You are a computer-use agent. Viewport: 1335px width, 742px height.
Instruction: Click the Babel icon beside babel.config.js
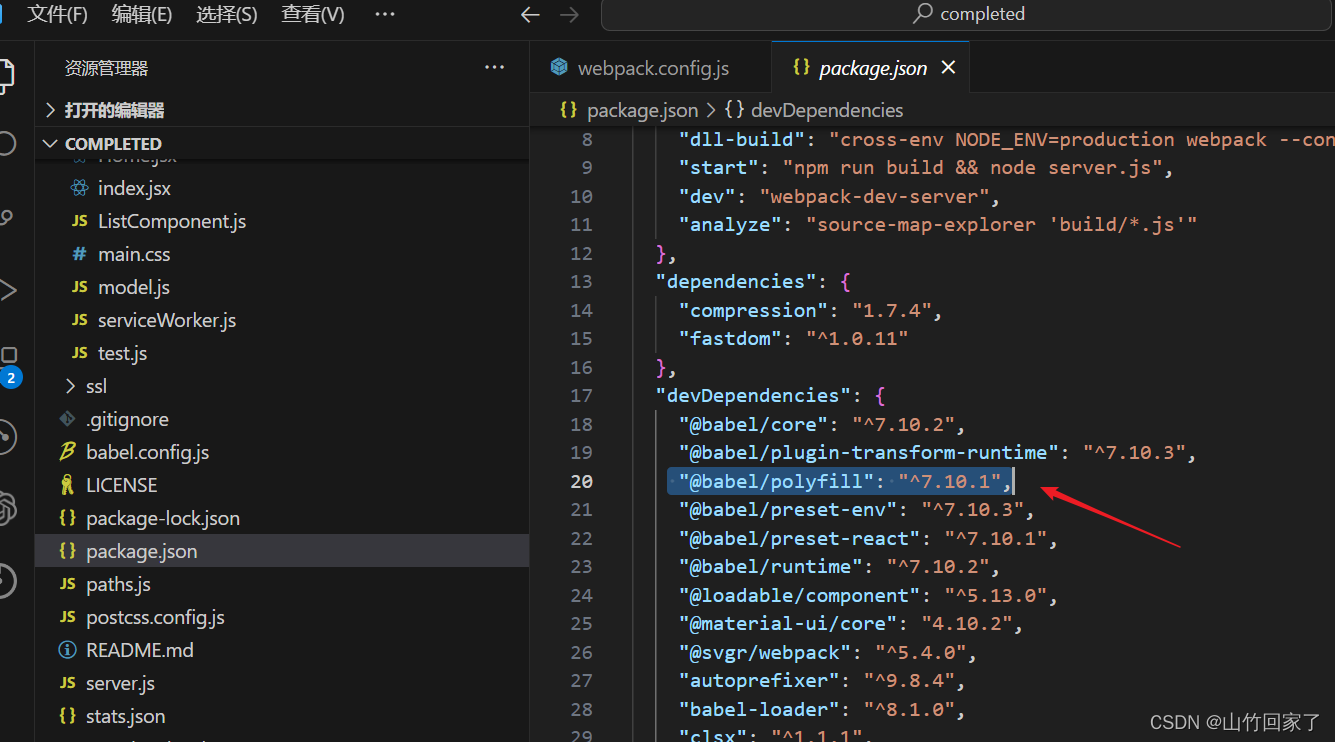pos(67,452)
